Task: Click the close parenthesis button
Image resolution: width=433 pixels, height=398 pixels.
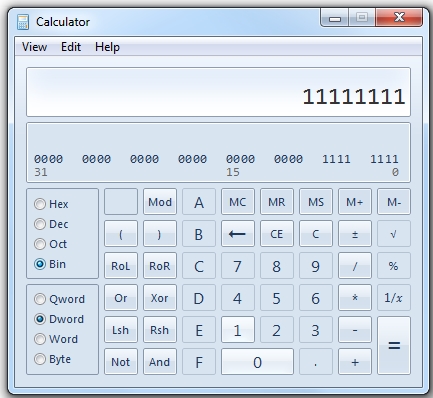Action: coord(160,234)
